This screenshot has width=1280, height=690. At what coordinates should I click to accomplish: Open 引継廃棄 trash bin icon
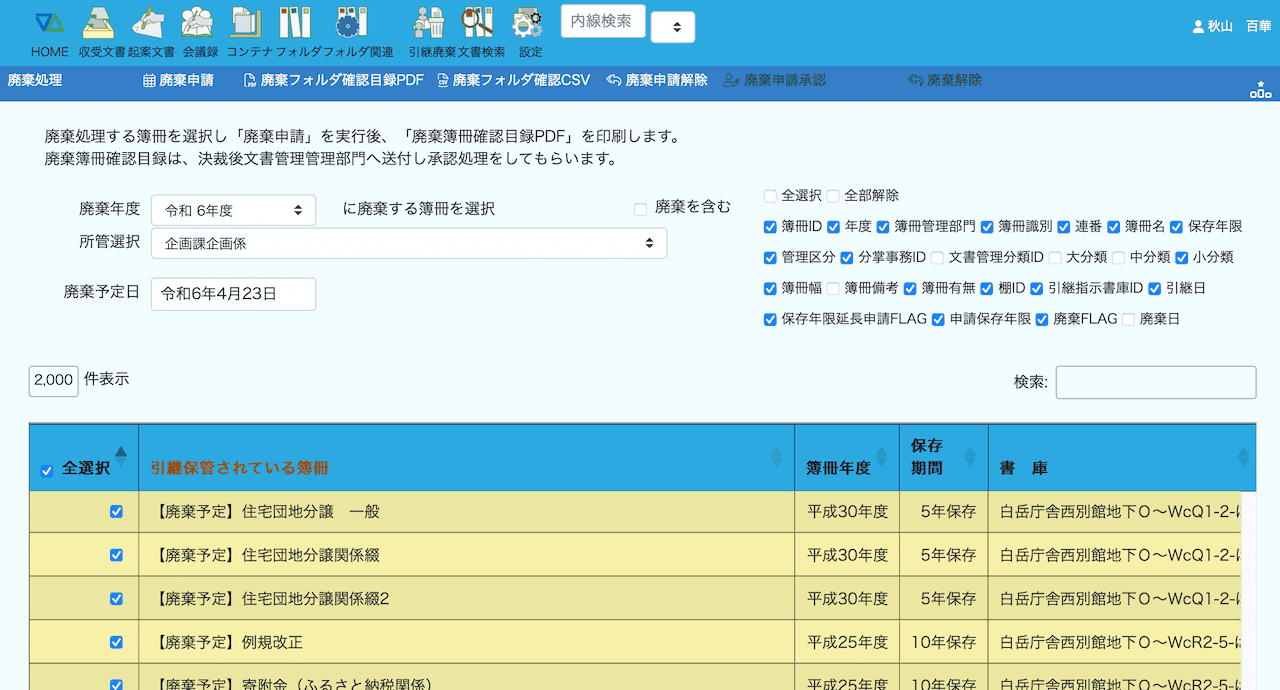point(430,24)
